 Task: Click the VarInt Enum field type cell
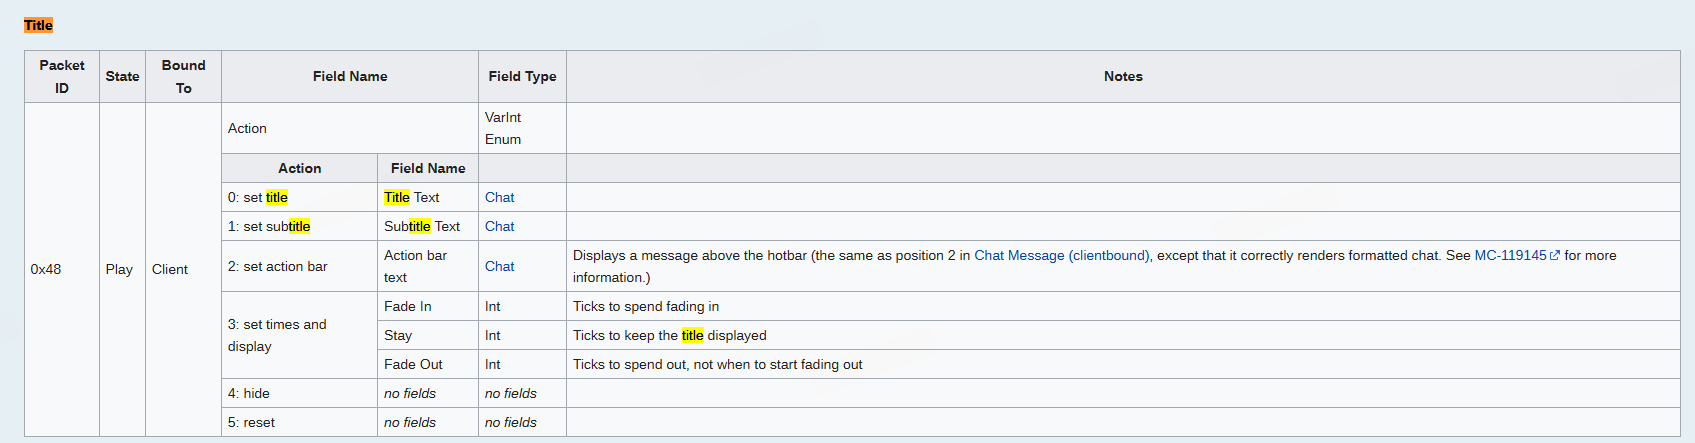click(x=503, y=128)
